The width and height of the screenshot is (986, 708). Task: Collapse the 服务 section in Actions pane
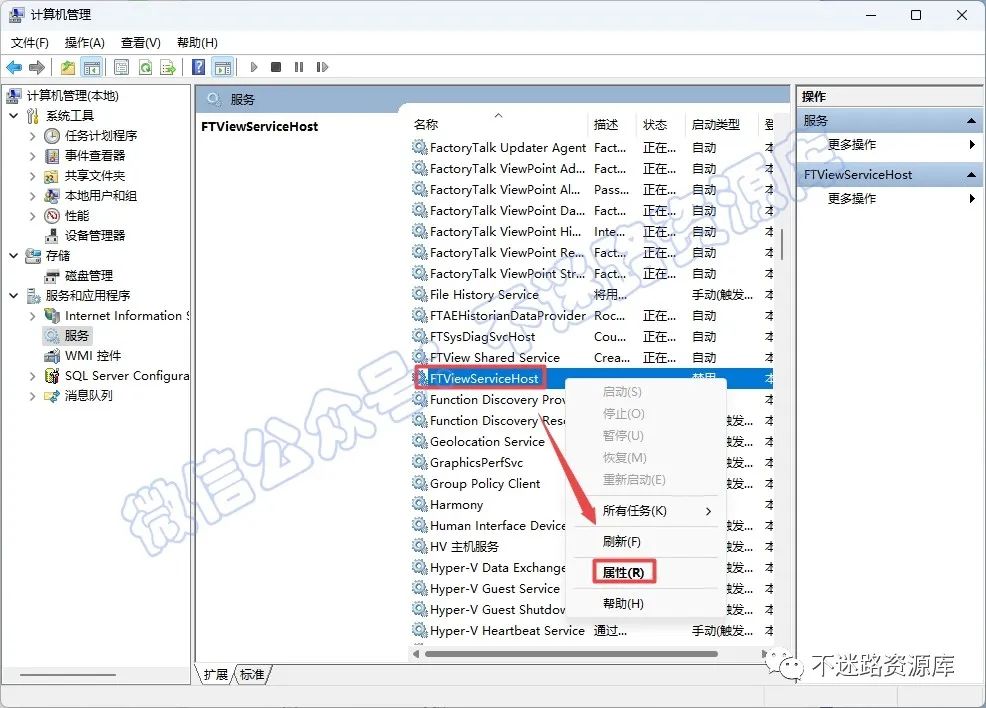click(971, 121)
